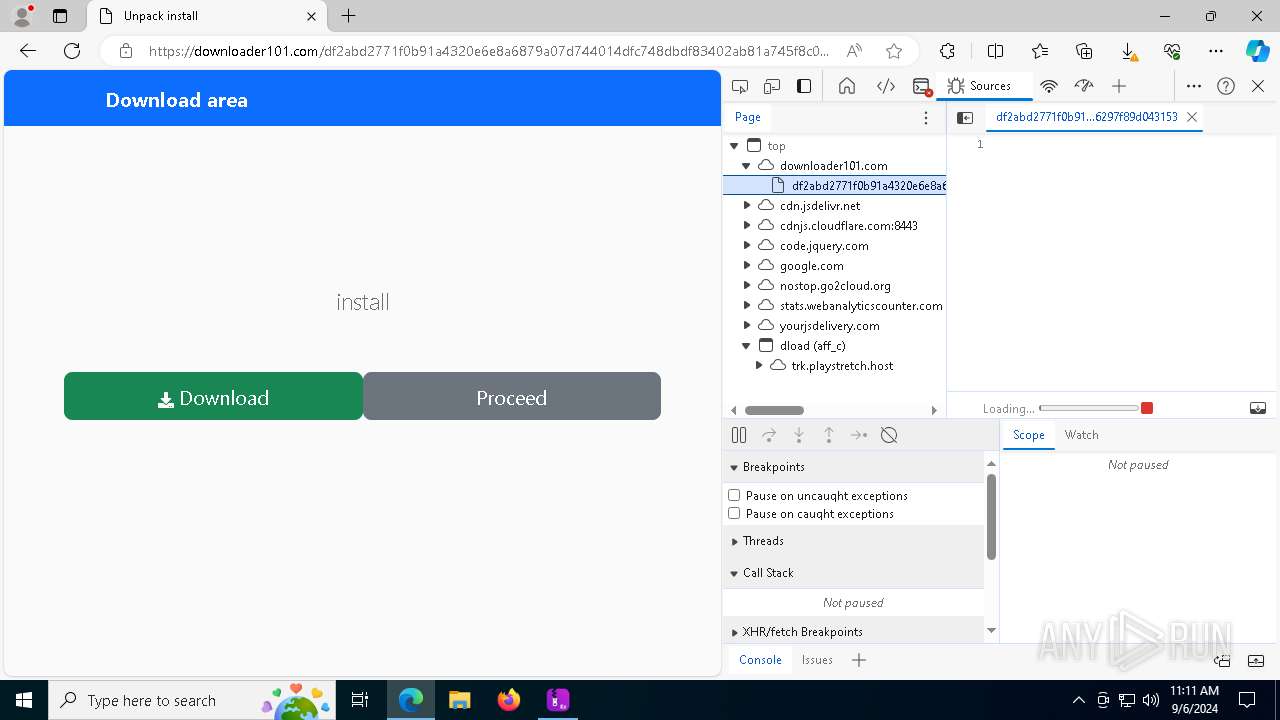This screenshot has width=1280, height=720.
Task: Switch to the Watch tab
Action: [x=1081, y=435]
